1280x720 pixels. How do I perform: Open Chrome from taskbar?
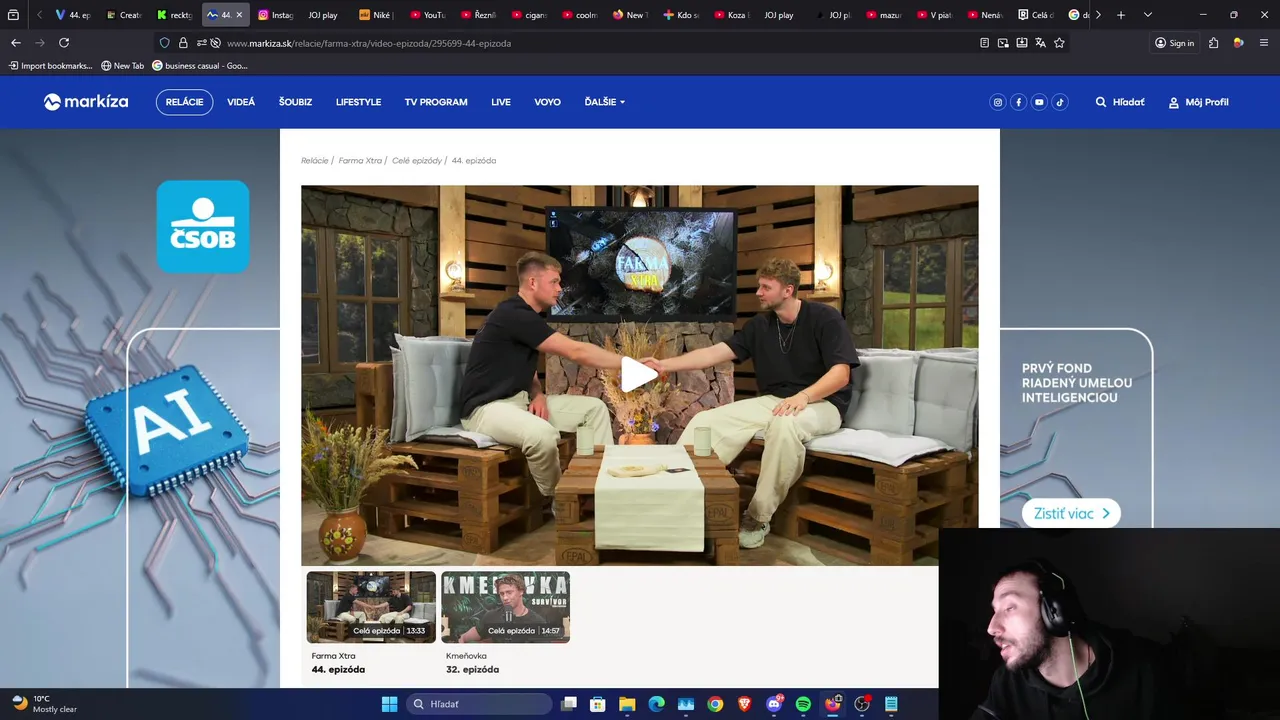(x=715, y=704)
